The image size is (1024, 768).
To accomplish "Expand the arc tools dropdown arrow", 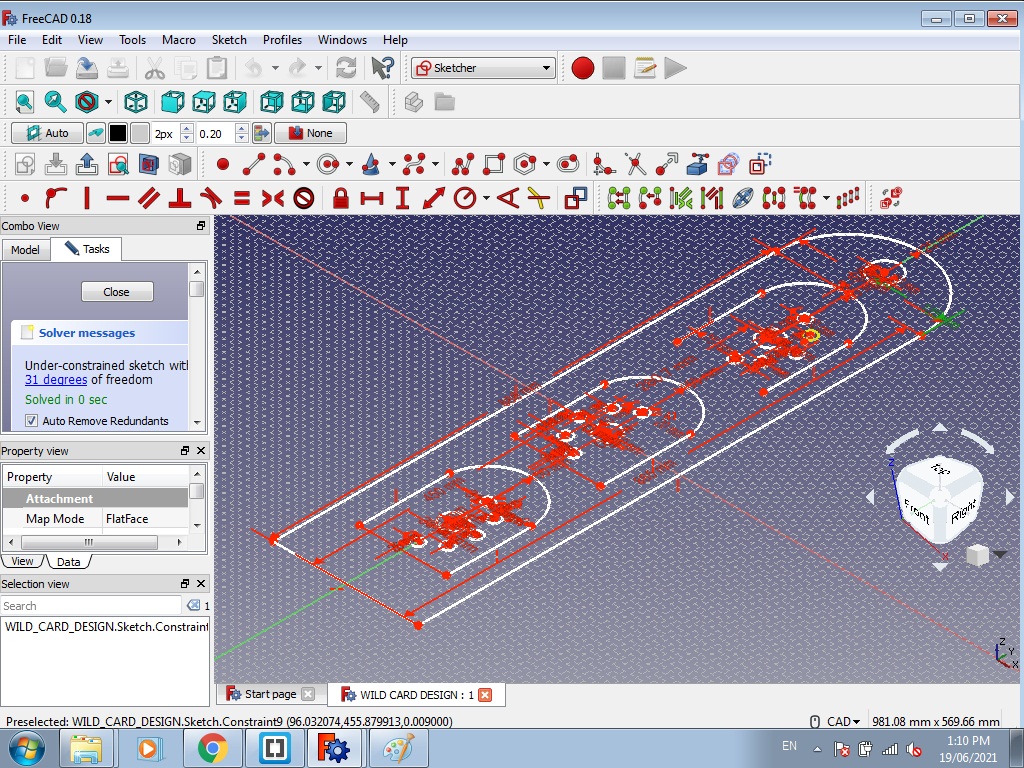I will [306, 165].
